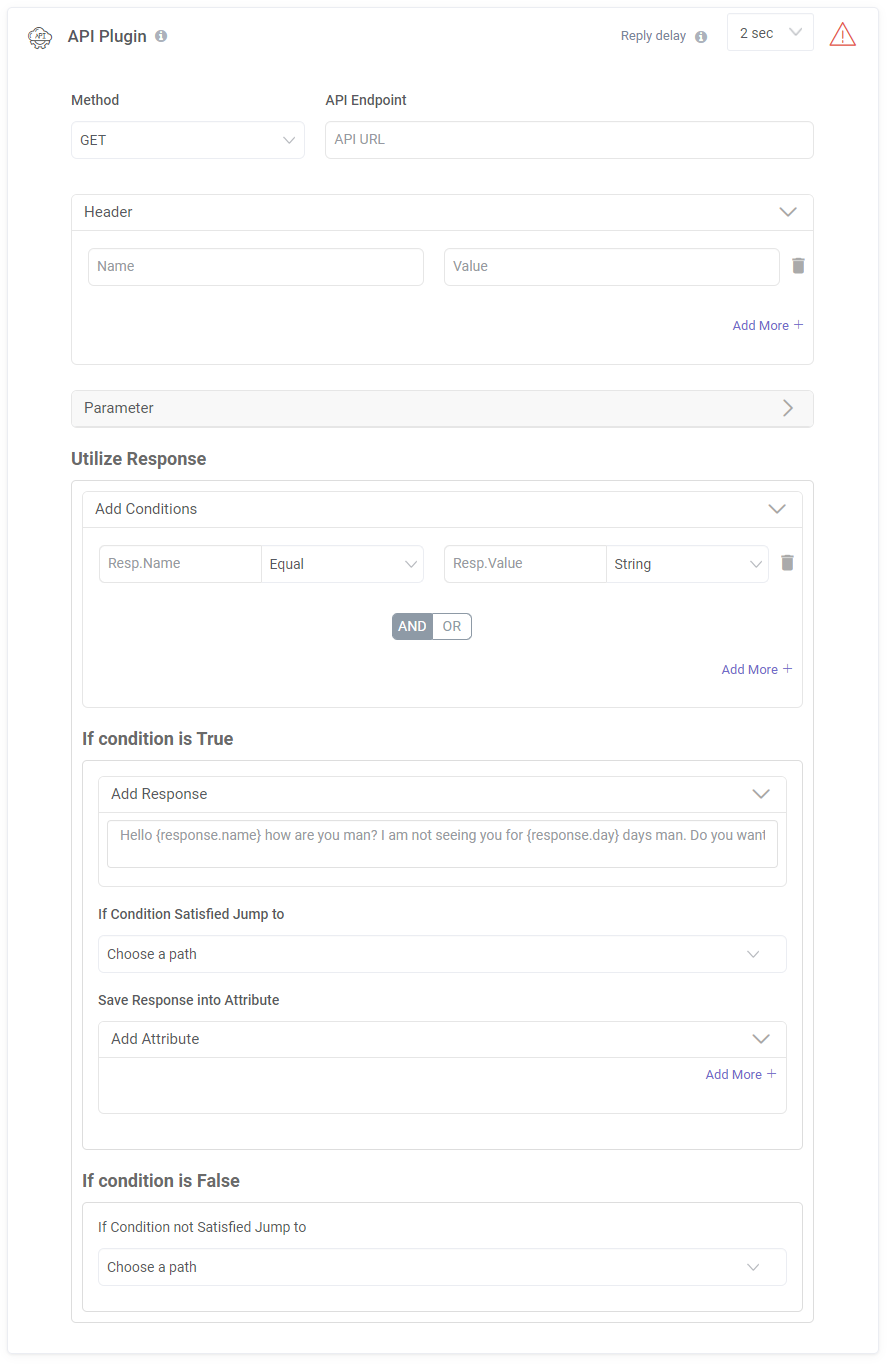Collapse the Header section
Screen dimensions: 889x1364
[x=787, y=212]
